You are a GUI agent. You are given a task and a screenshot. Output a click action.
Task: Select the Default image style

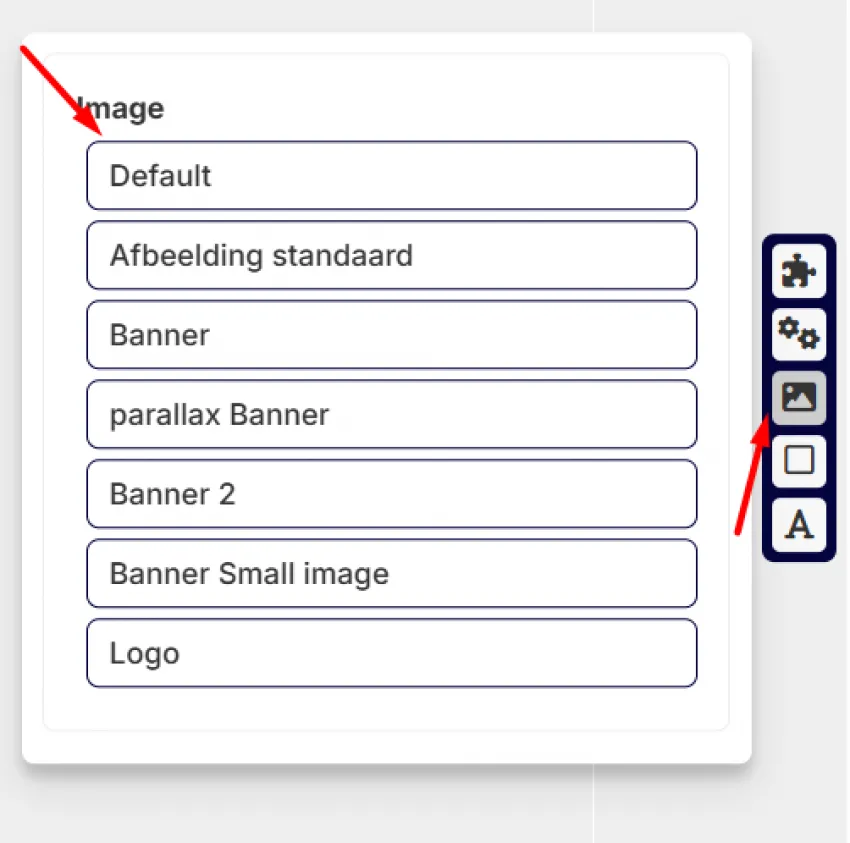point(391,175)
